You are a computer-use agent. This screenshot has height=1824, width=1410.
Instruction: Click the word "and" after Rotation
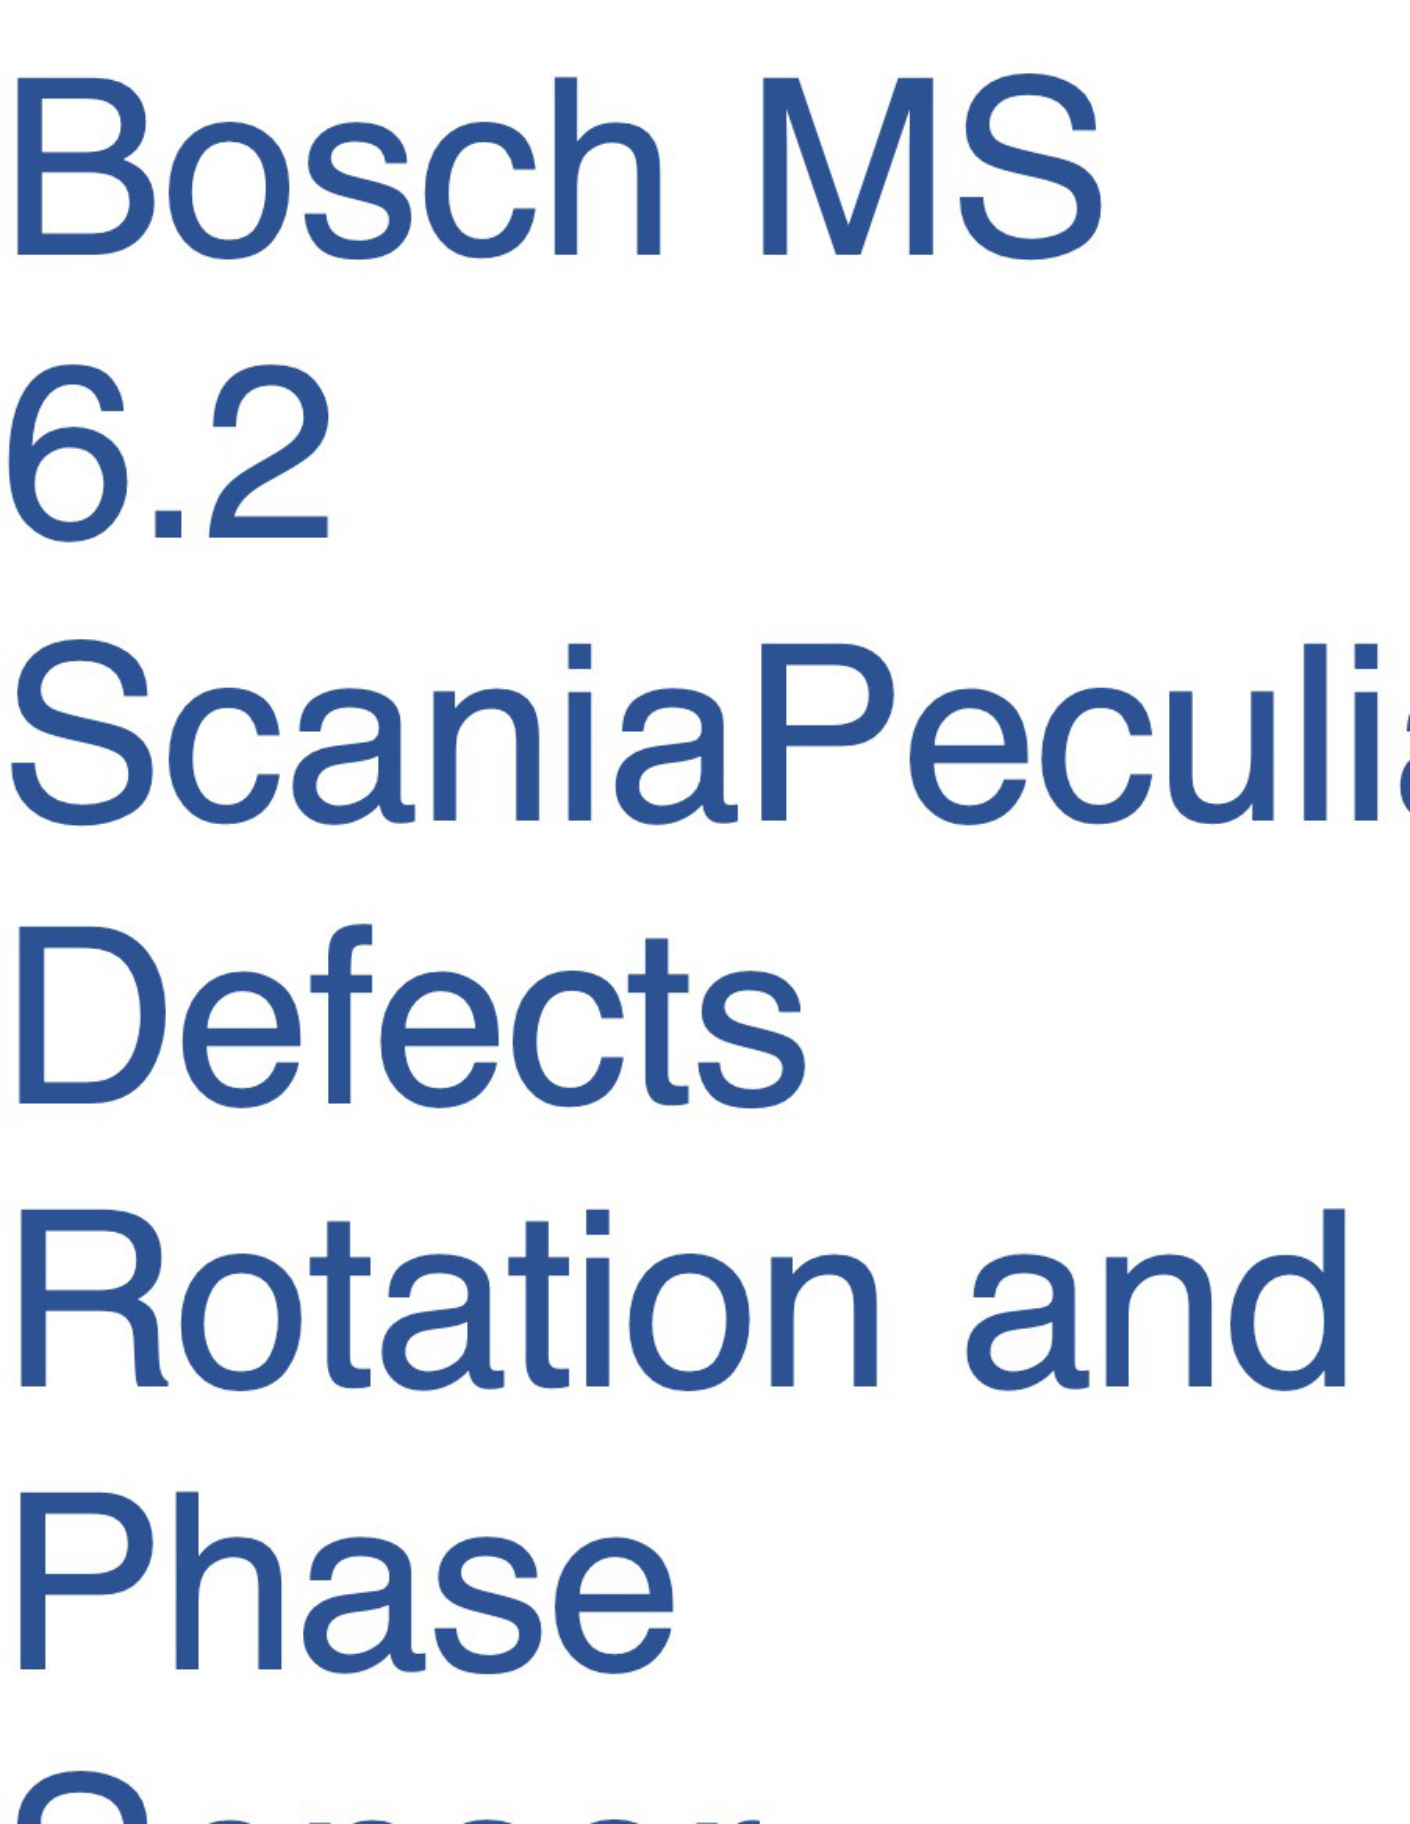tap(1156, 1300)
